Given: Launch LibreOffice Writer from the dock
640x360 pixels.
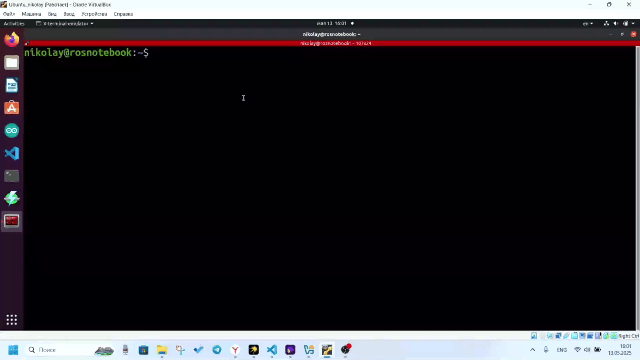Looking at the screenshot, I should click(x=11, y=85).
